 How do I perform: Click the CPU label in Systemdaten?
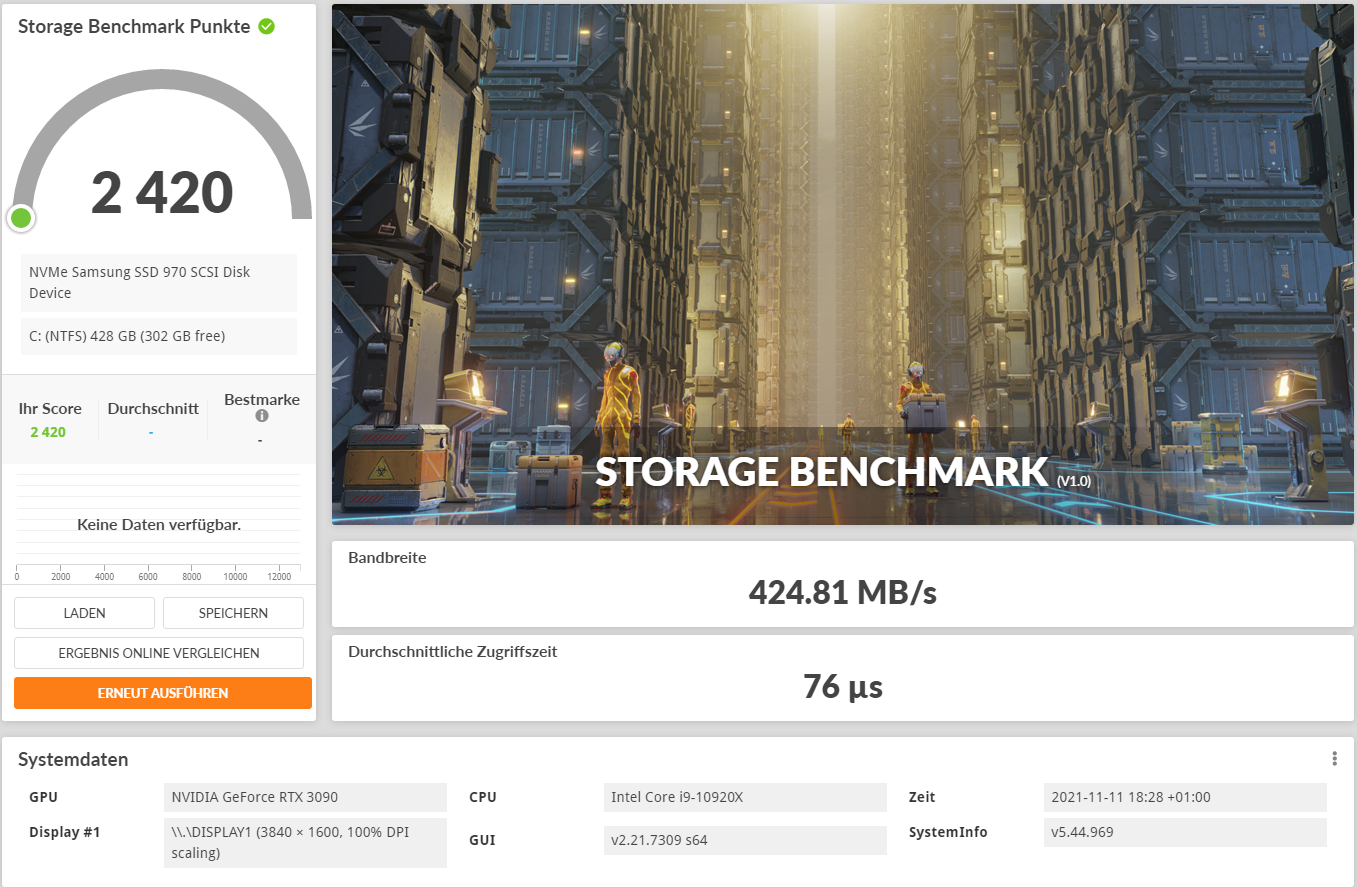pyautogui.click(x=483, y=797)
